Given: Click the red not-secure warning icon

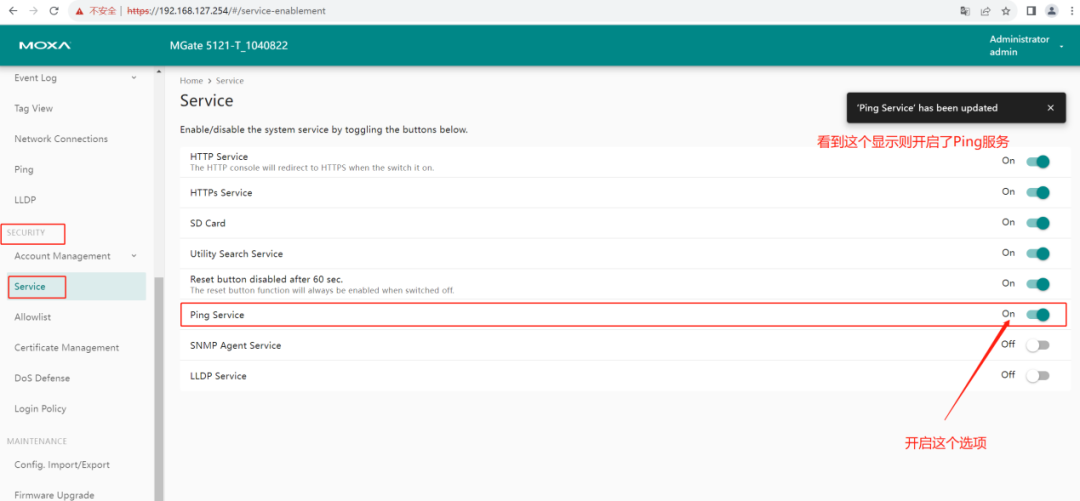Looking at the screenshot, I should tap(80, 11).
